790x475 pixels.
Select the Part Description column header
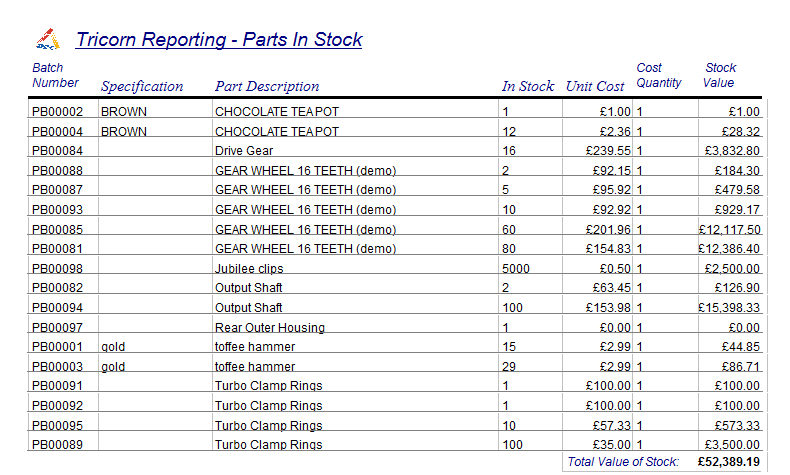(267, 86)
